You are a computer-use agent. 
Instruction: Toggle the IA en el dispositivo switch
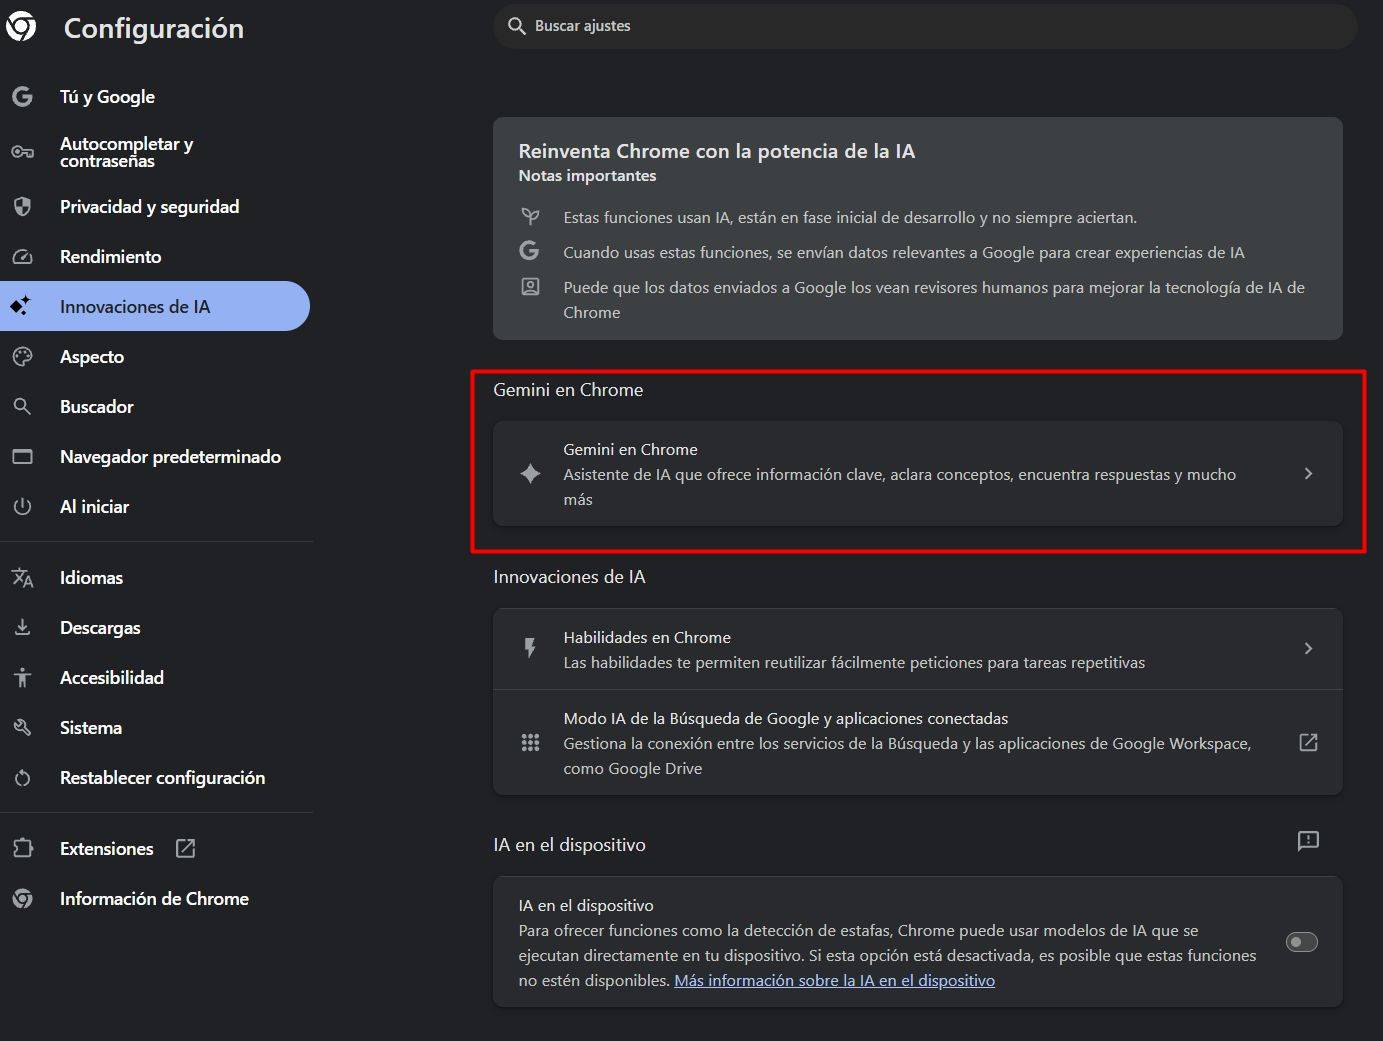1302,942
